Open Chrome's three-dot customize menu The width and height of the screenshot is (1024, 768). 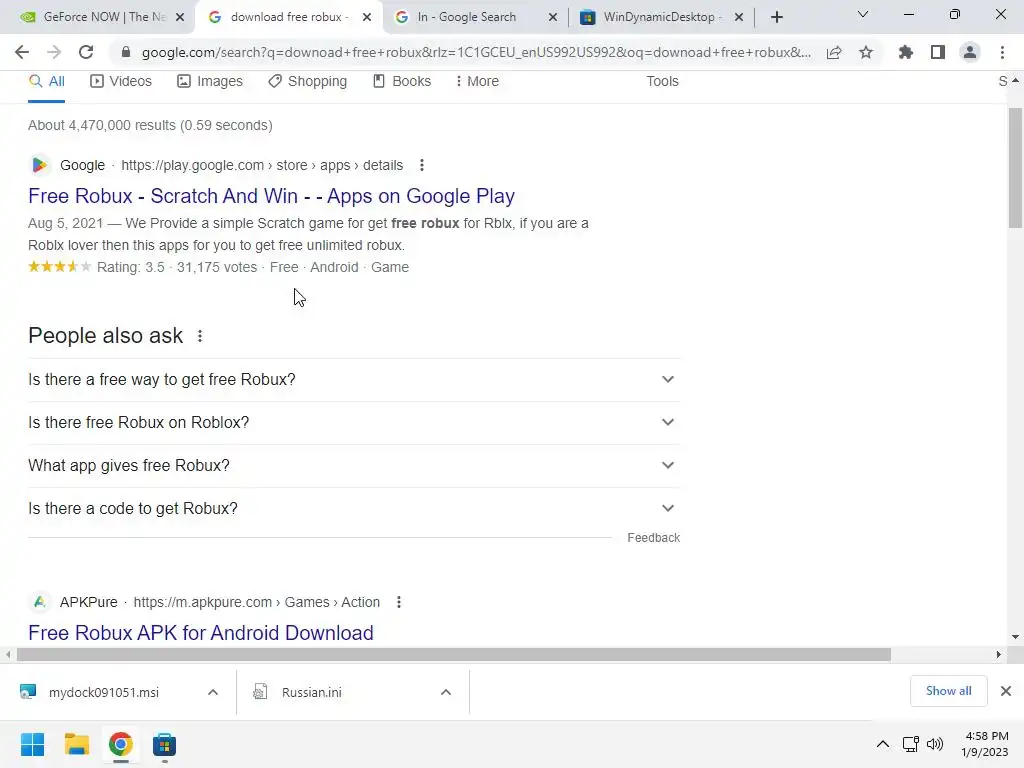1002,52
